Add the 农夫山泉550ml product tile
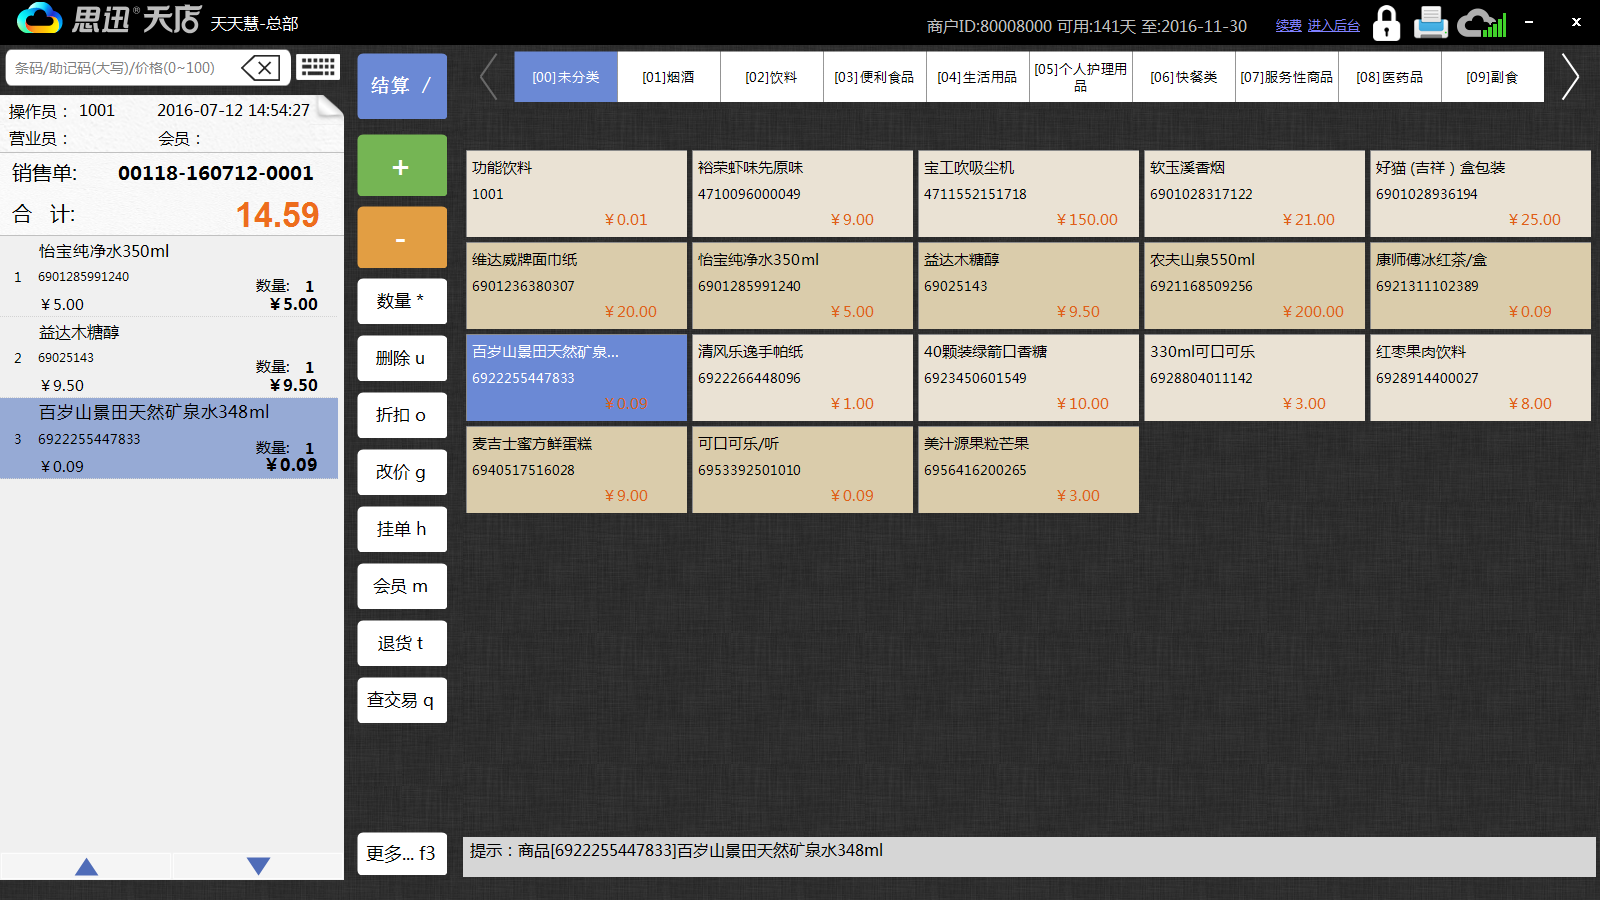Image resolution: width=1600 pixels, height=900 pixels. click(x=1255, y=286)
